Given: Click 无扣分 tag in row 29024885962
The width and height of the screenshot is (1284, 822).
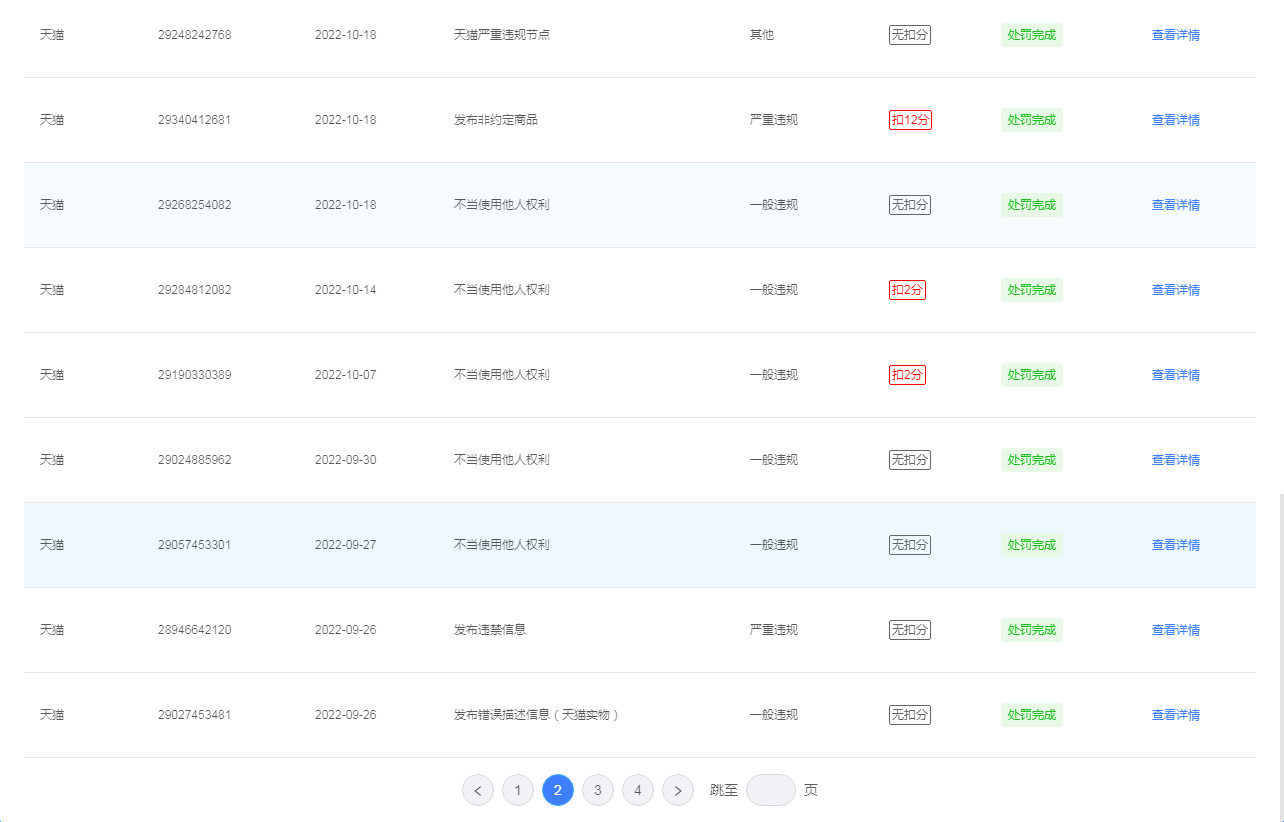Looking at the screenshot, I should [910, 460].
